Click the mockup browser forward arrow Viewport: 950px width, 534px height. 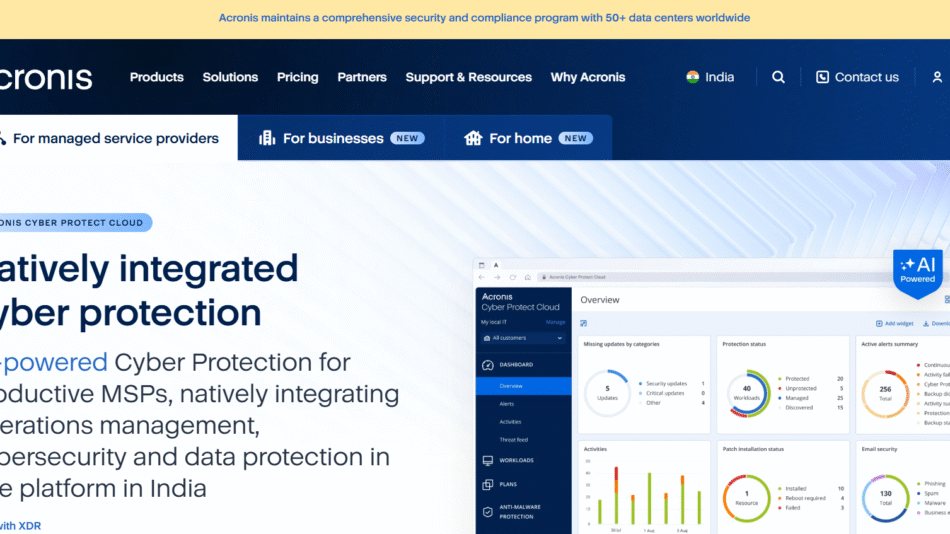tap(497, 278)
